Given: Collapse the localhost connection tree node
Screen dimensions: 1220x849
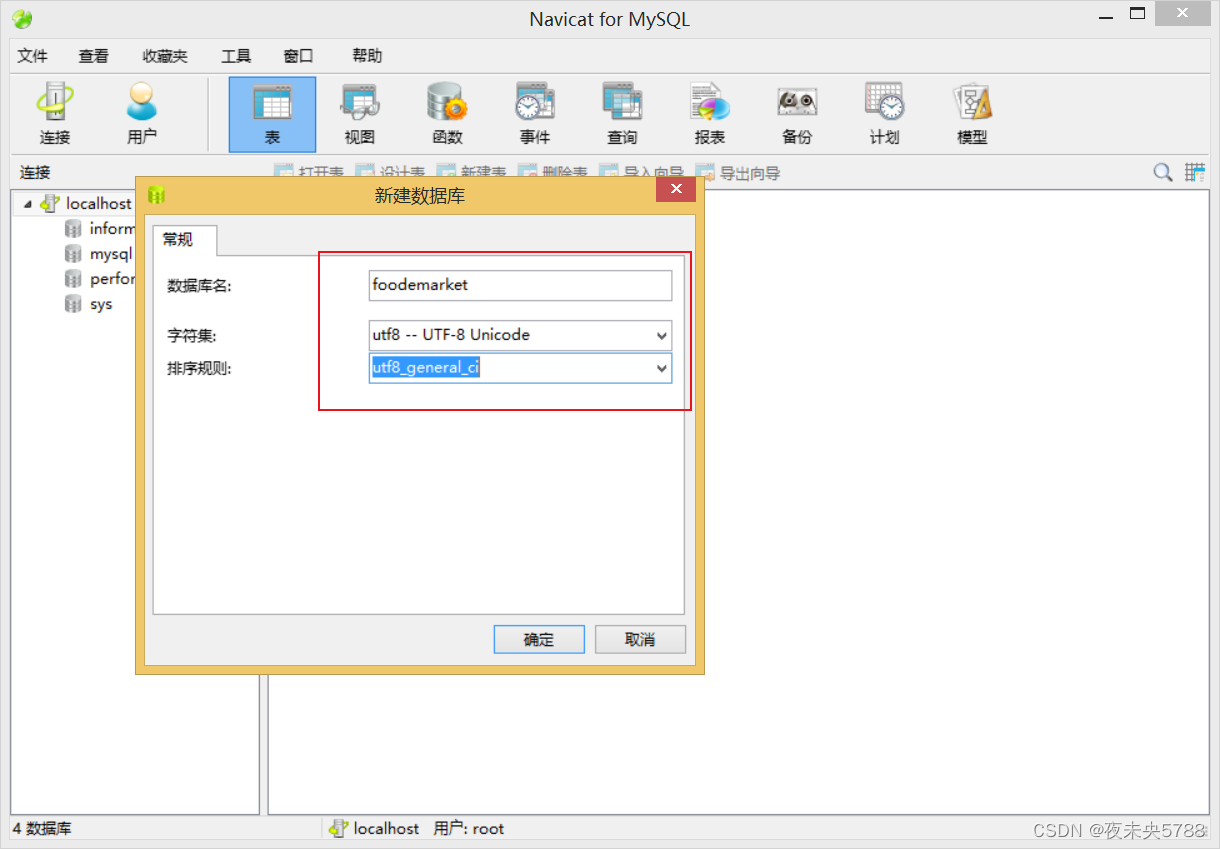Looking at the screenshot, I should (x=27, y=204).
